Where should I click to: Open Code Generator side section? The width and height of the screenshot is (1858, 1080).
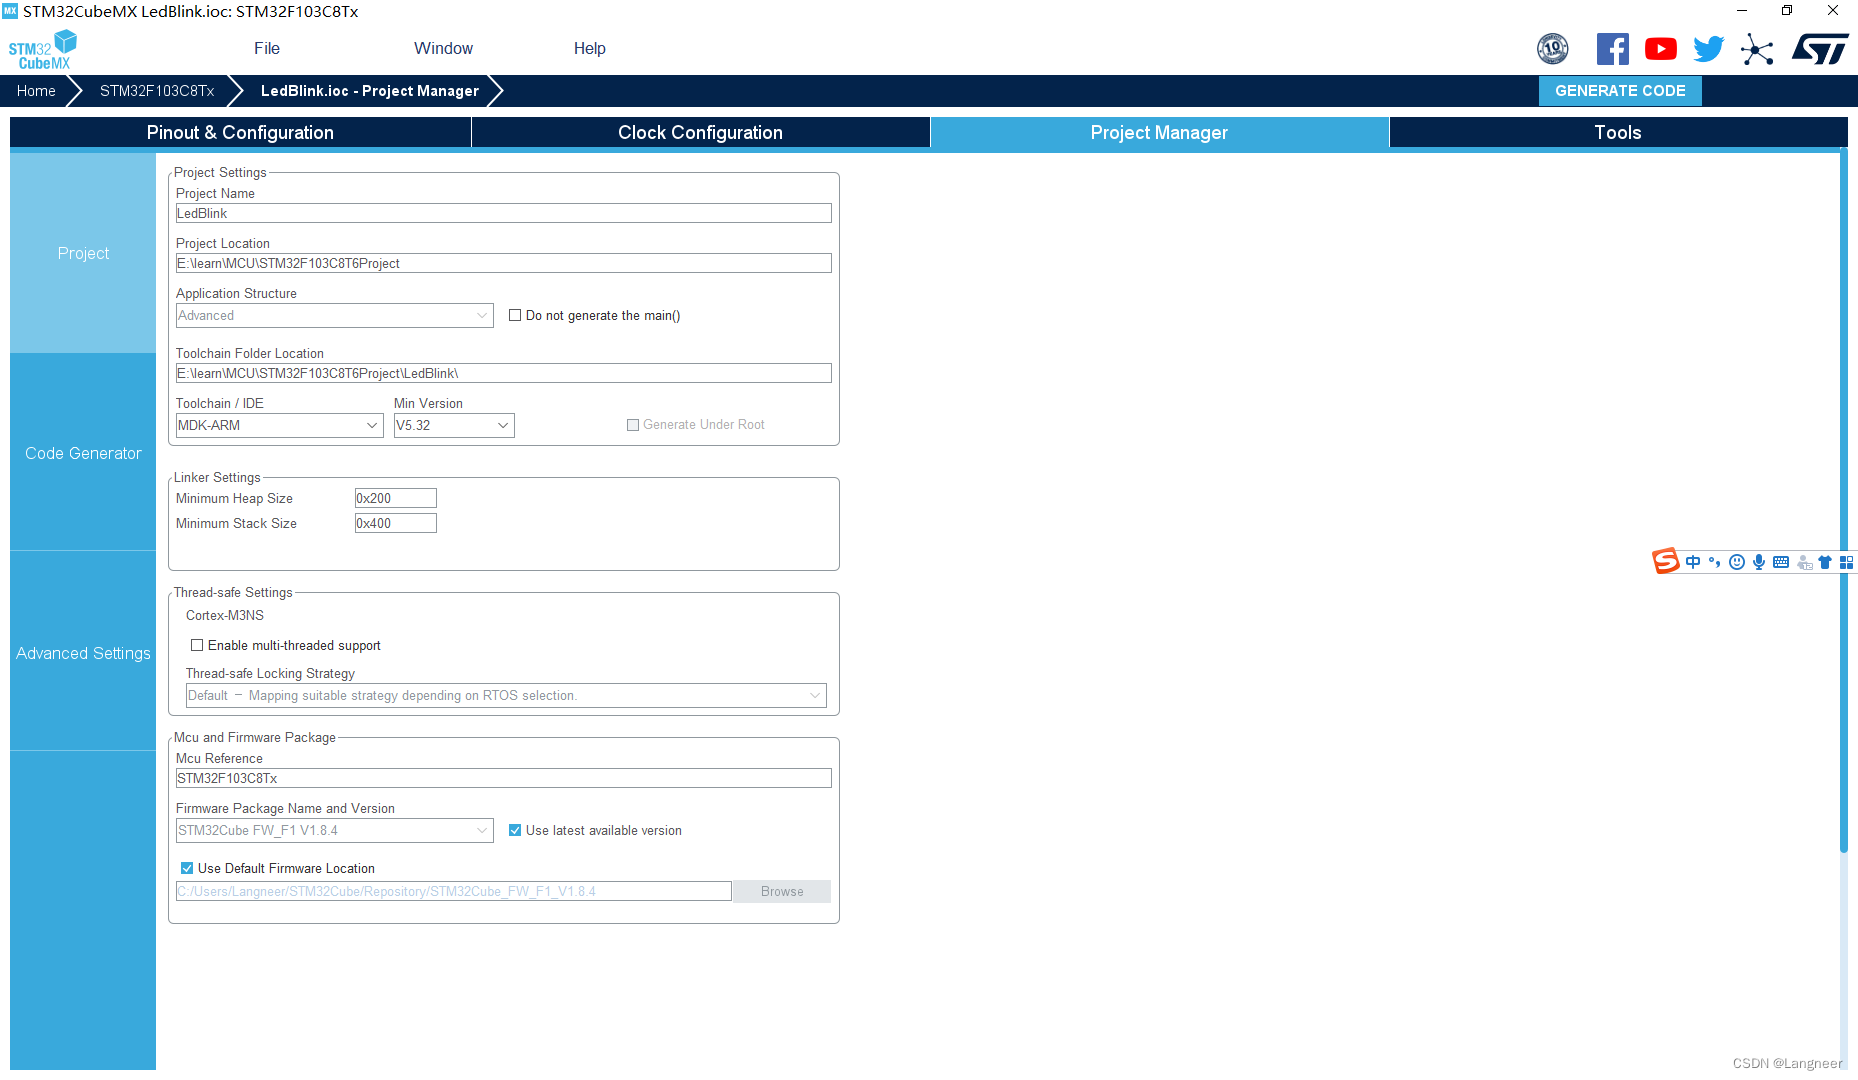[x=83, y=453]
